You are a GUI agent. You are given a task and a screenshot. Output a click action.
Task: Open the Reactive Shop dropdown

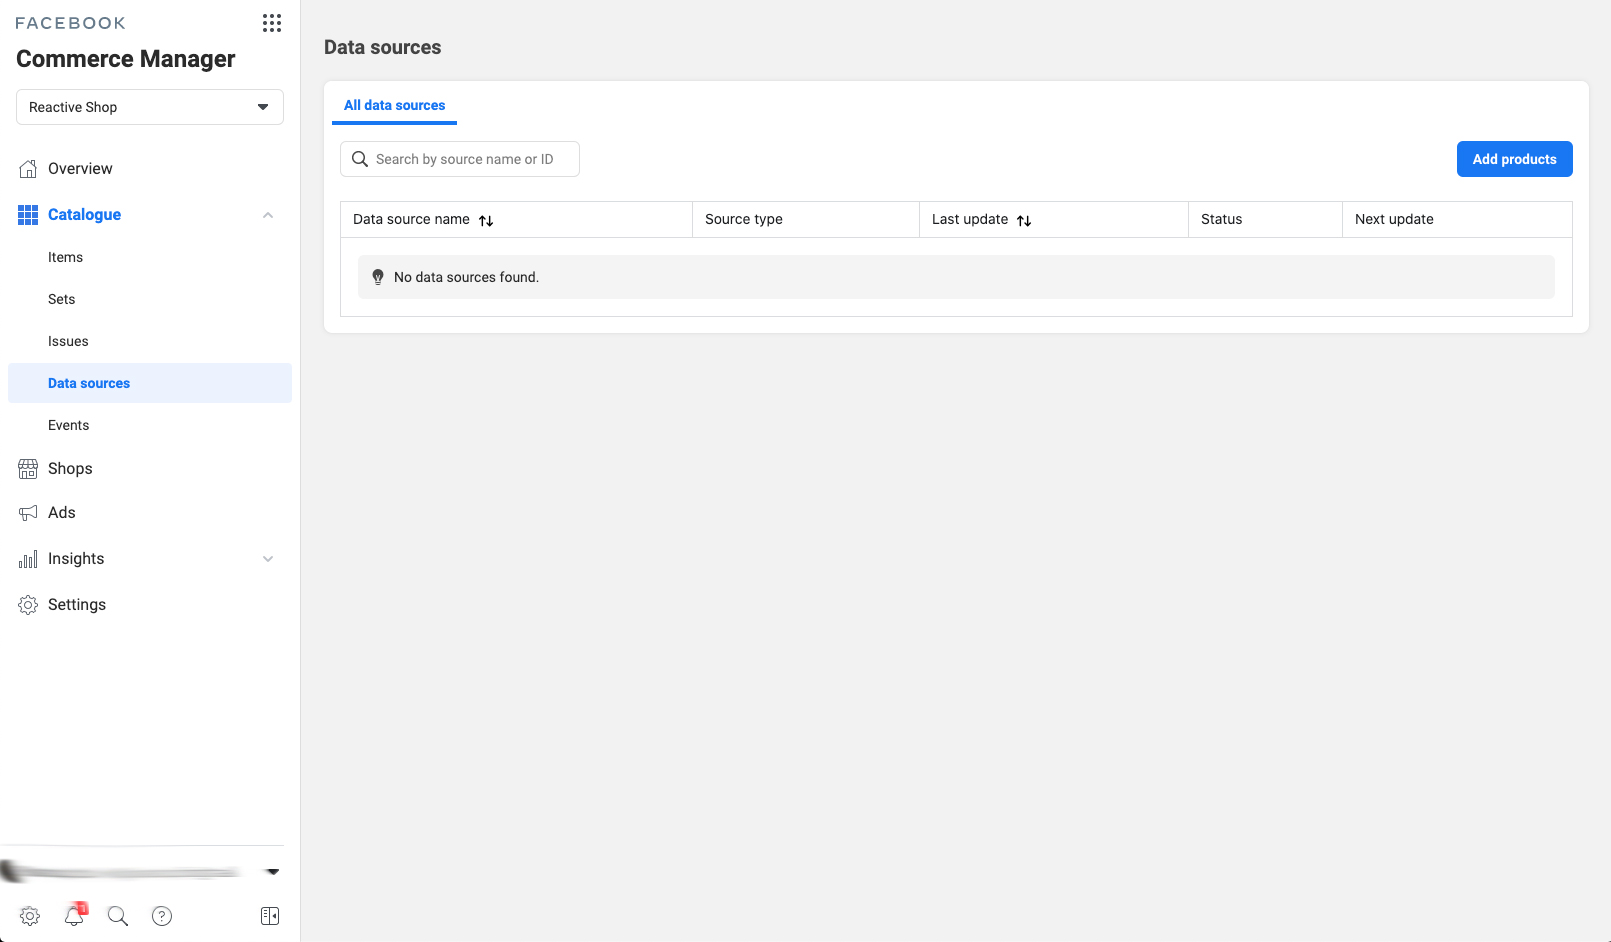[150, 107]
